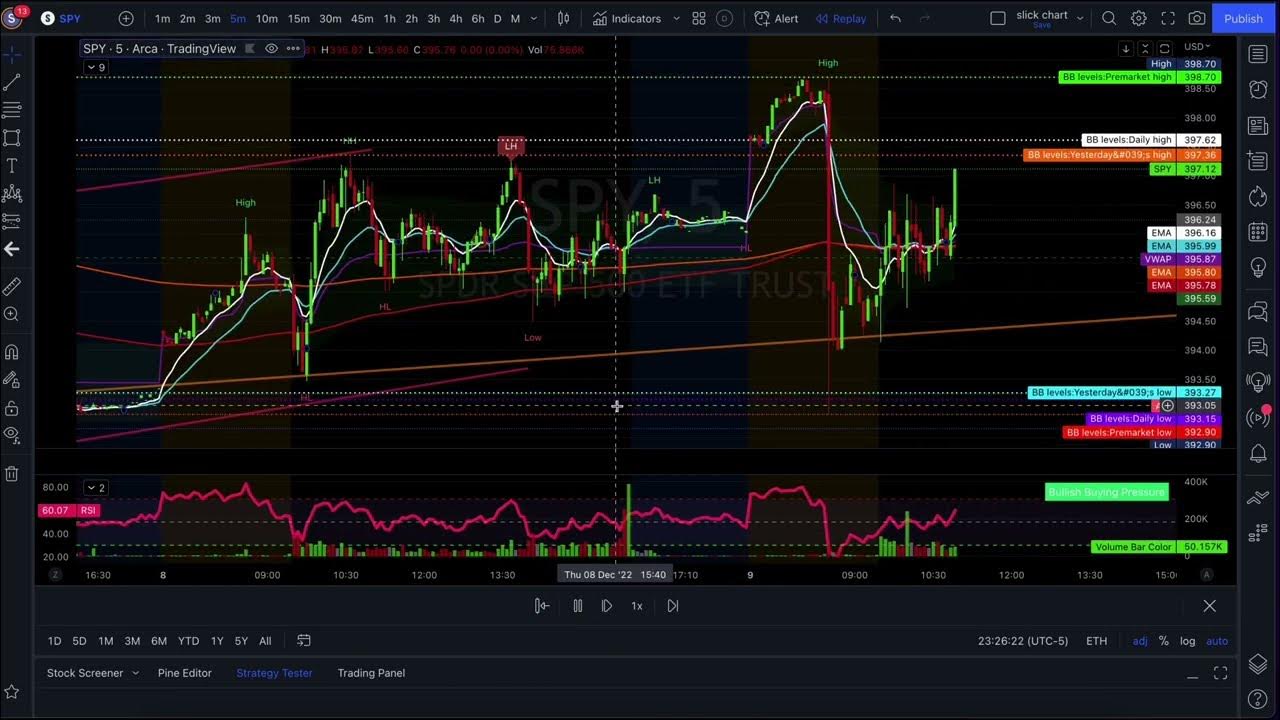Open the quick search magnifier
This screenshot has height=720, width=1280.
tap(1109, 18)
